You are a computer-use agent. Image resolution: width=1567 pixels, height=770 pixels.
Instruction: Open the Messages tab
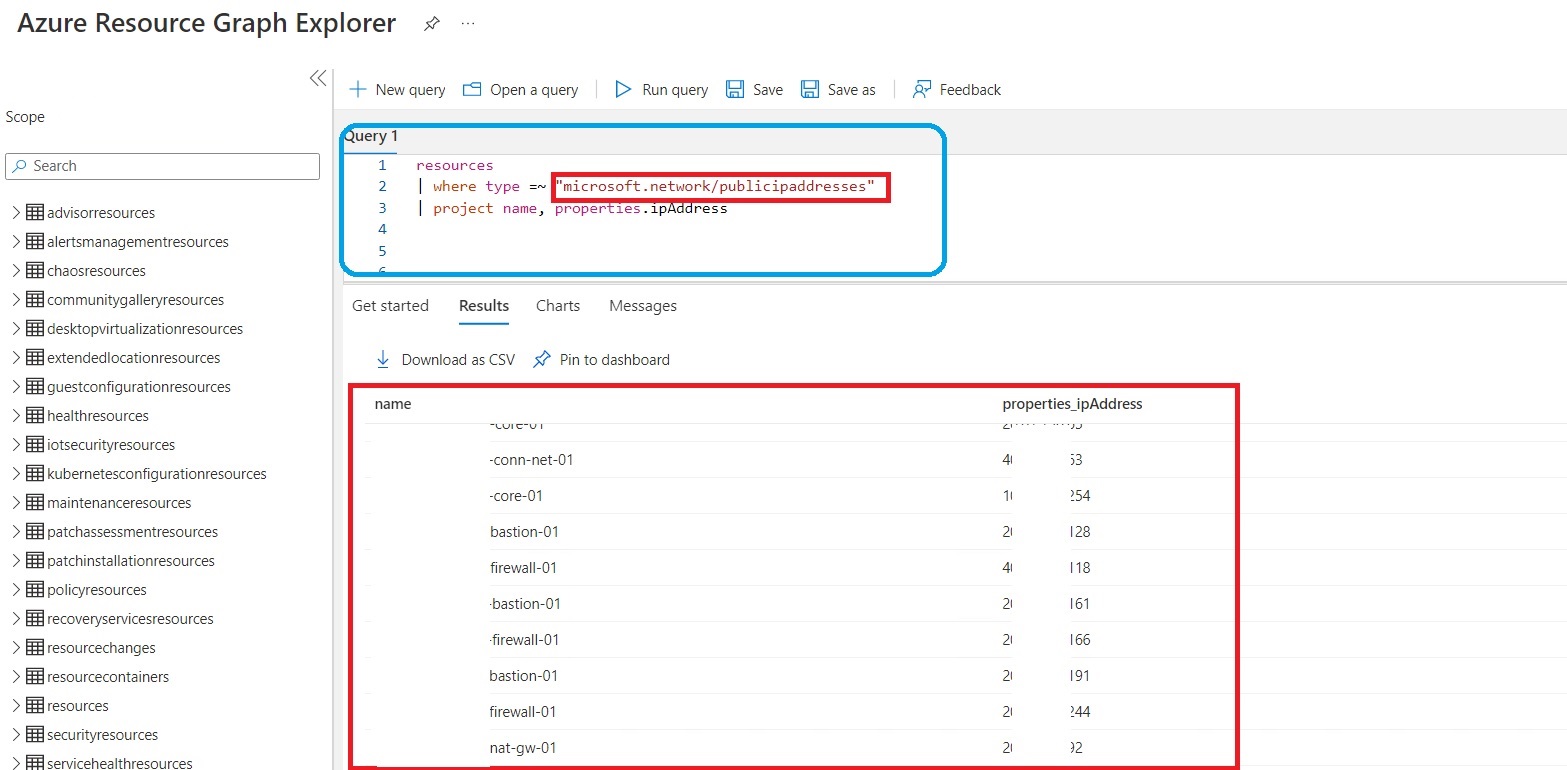tap(642, 306)
